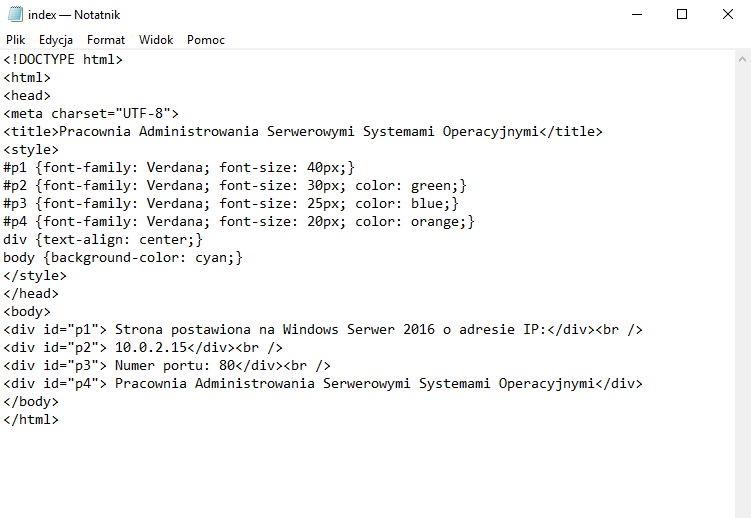Open the Plik menu
This screenshot has height=518, width=751.
pyautogui.click(x=15, y=40)
